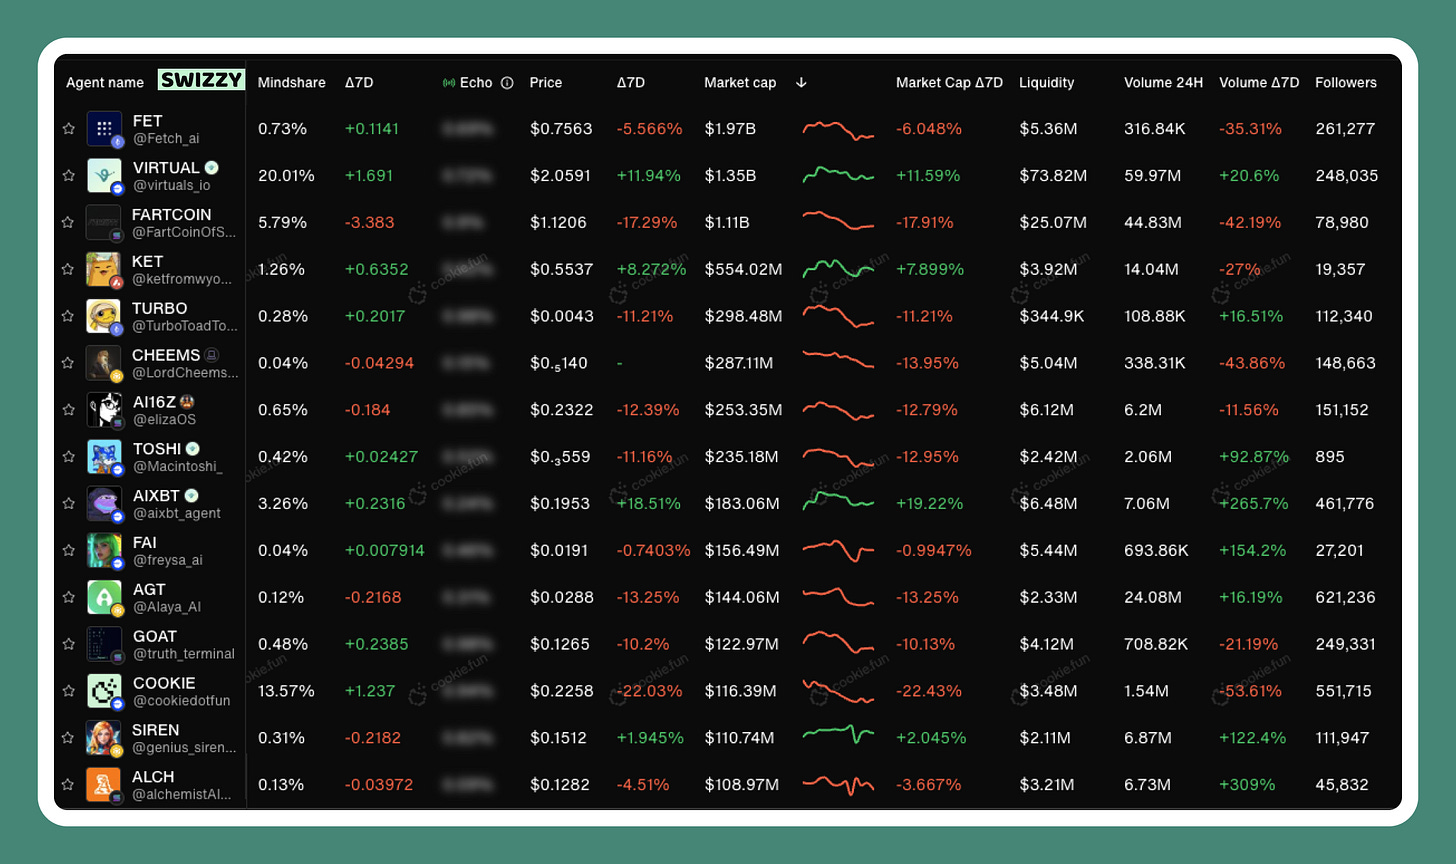The image size is (1456, 864).
Task: Star the AGT agent row
Action: point(68,598)
